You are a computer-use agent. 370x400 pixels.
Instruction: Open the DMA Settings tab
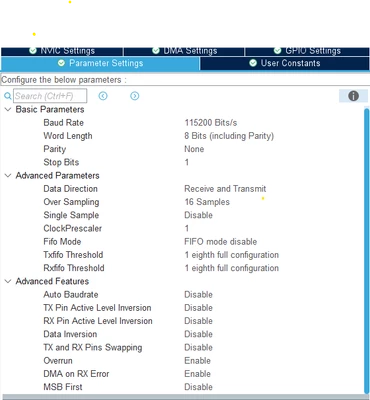(184, 51)
